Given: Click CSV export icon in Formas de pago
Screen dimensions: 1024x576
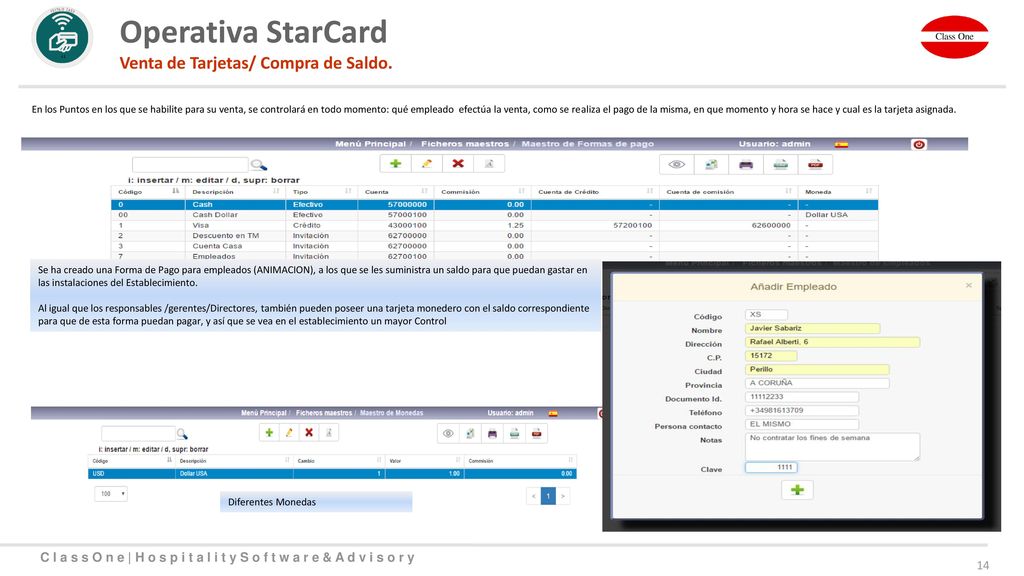Looking at the screenshot, I should click(x=780, y=165).
